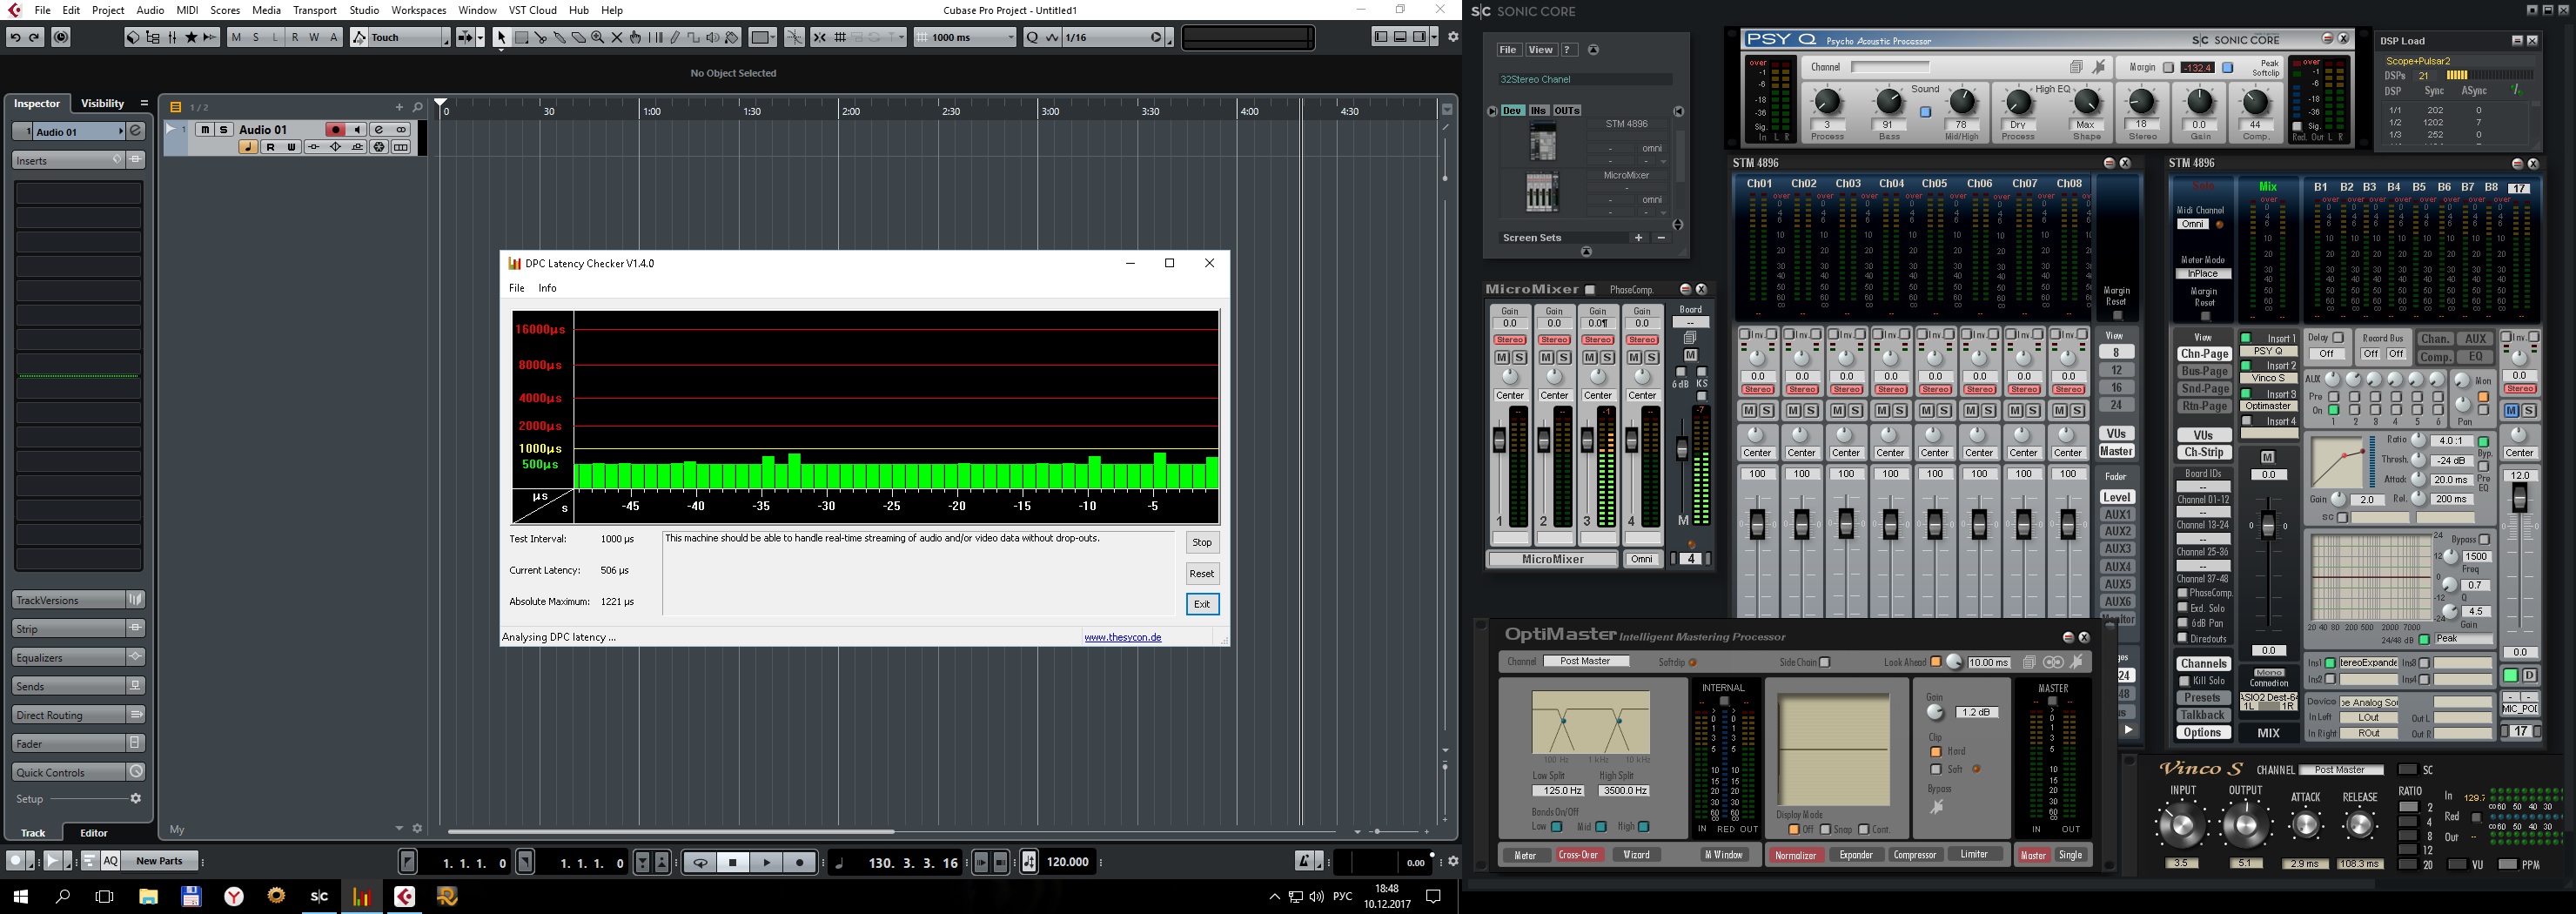Stop playback in Cubase transport
The width and height of the screenshot is (2576, 914).
(733, 862)
